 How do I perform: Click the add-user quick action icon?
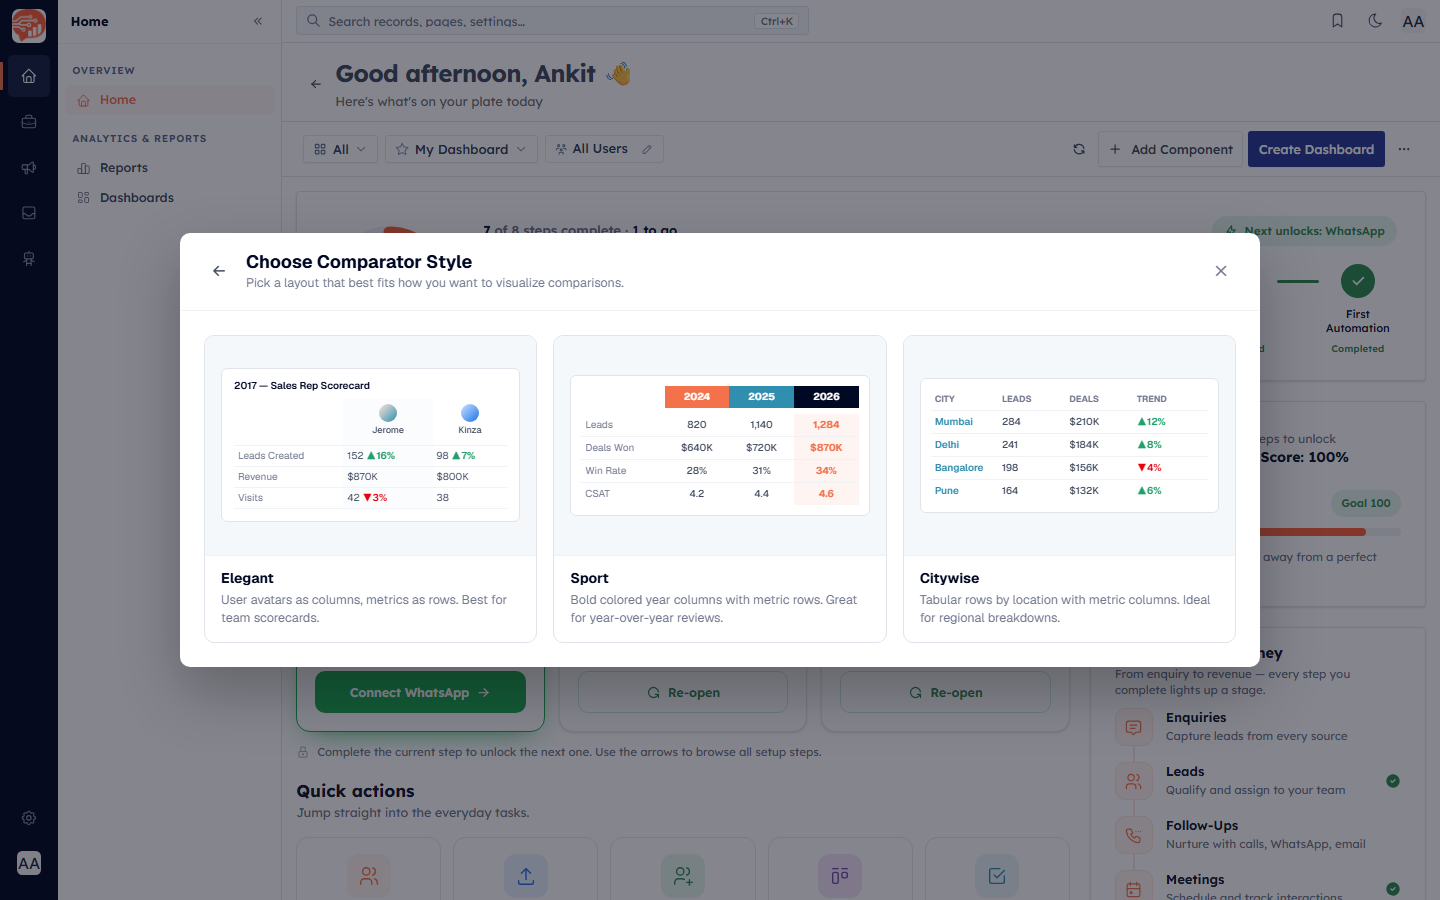click(x=683, y=876)
